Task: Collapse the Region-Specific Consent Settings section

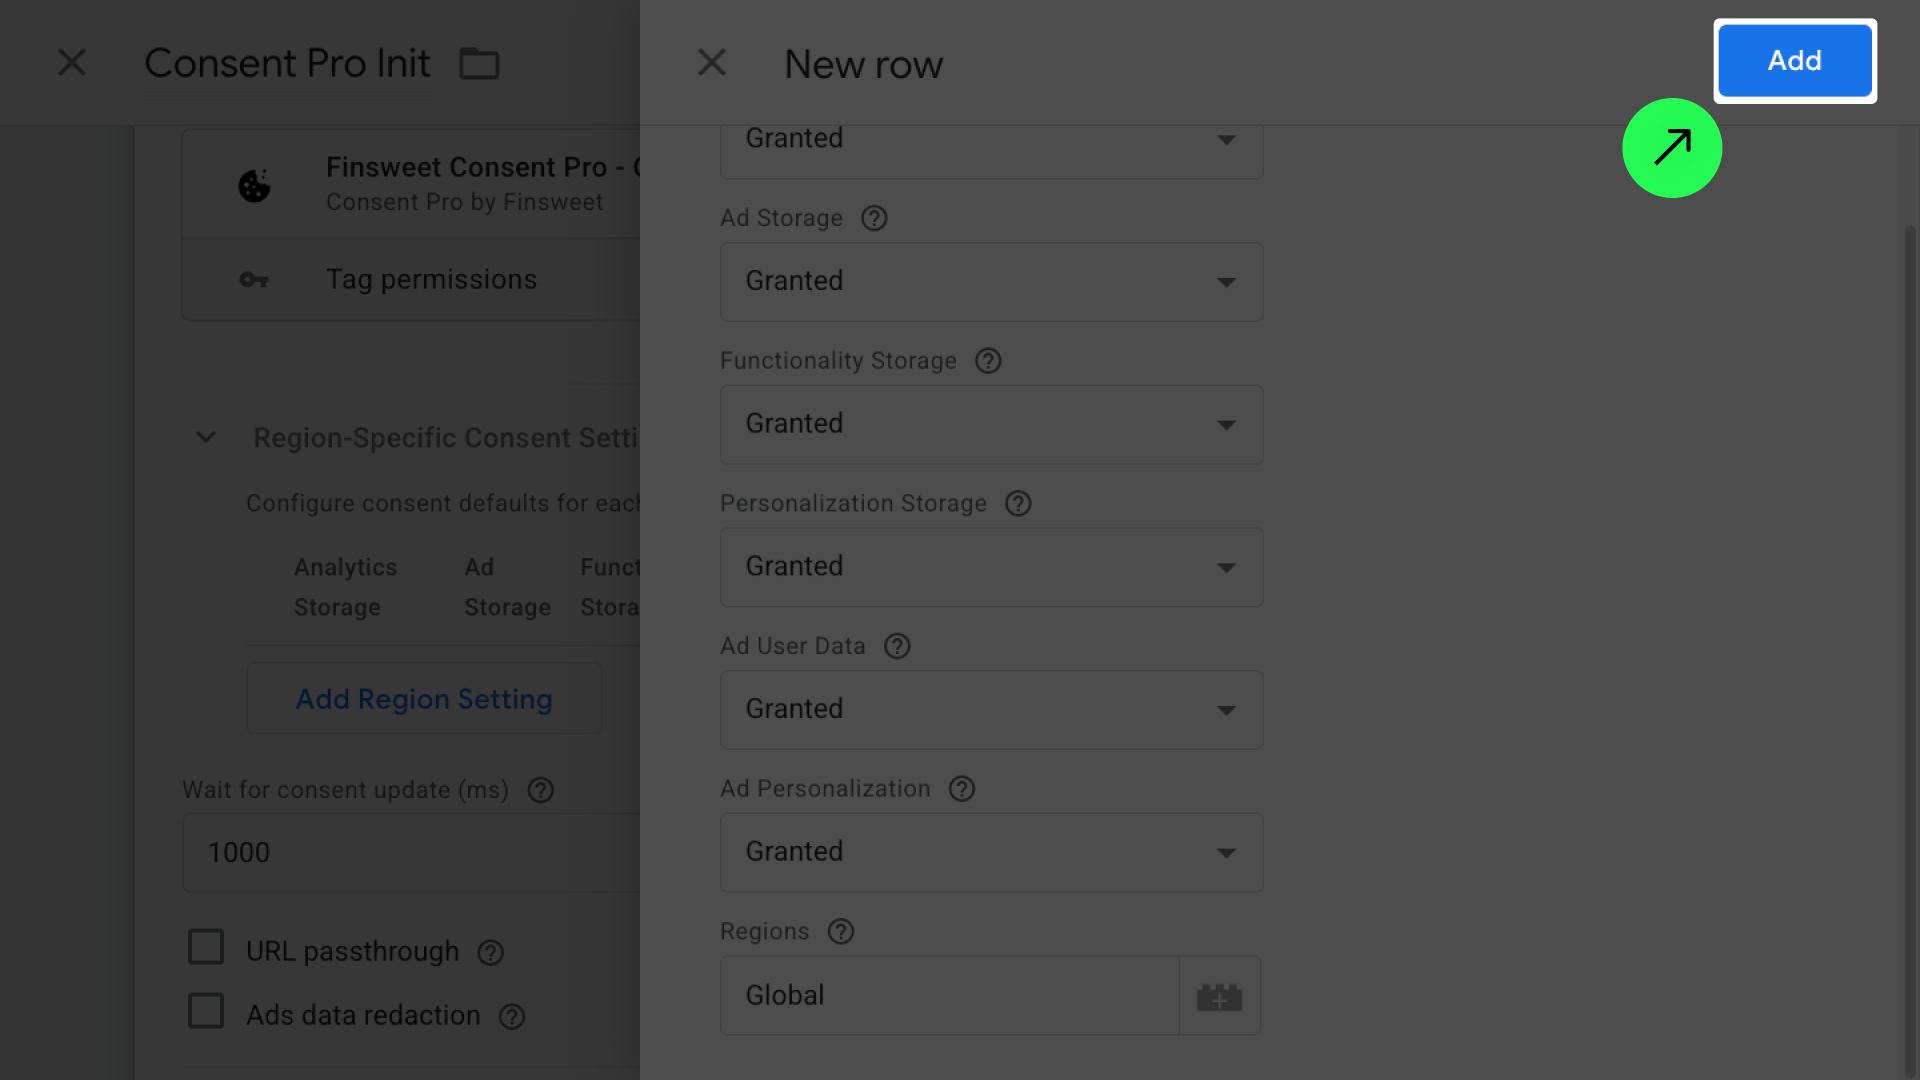Action: coord(206,438)
